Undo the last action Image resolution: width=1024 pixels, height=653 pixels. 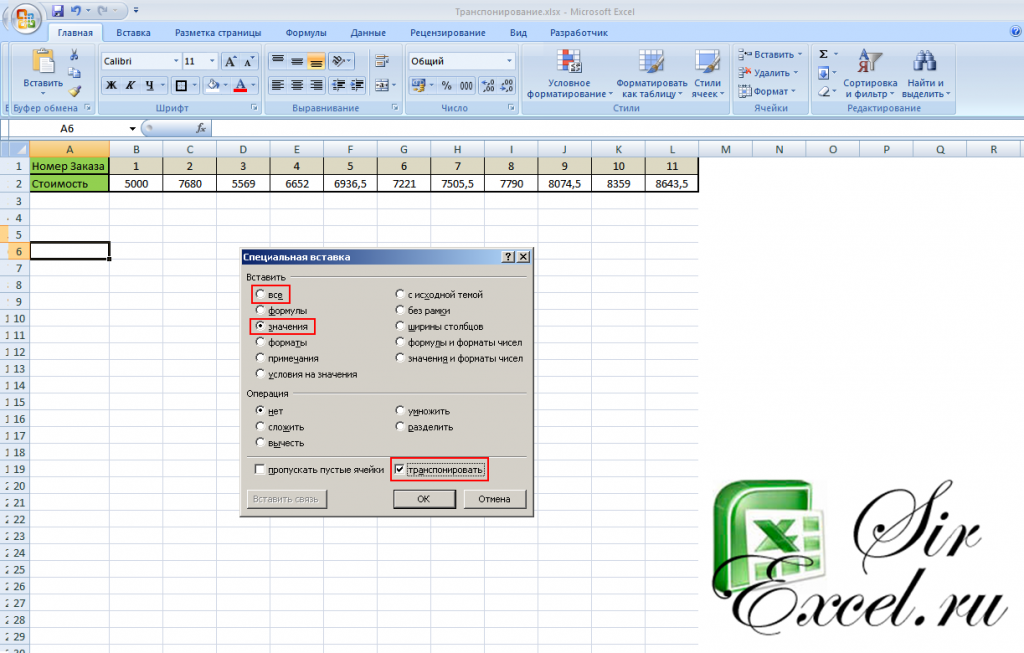click(x=76, y=10)
